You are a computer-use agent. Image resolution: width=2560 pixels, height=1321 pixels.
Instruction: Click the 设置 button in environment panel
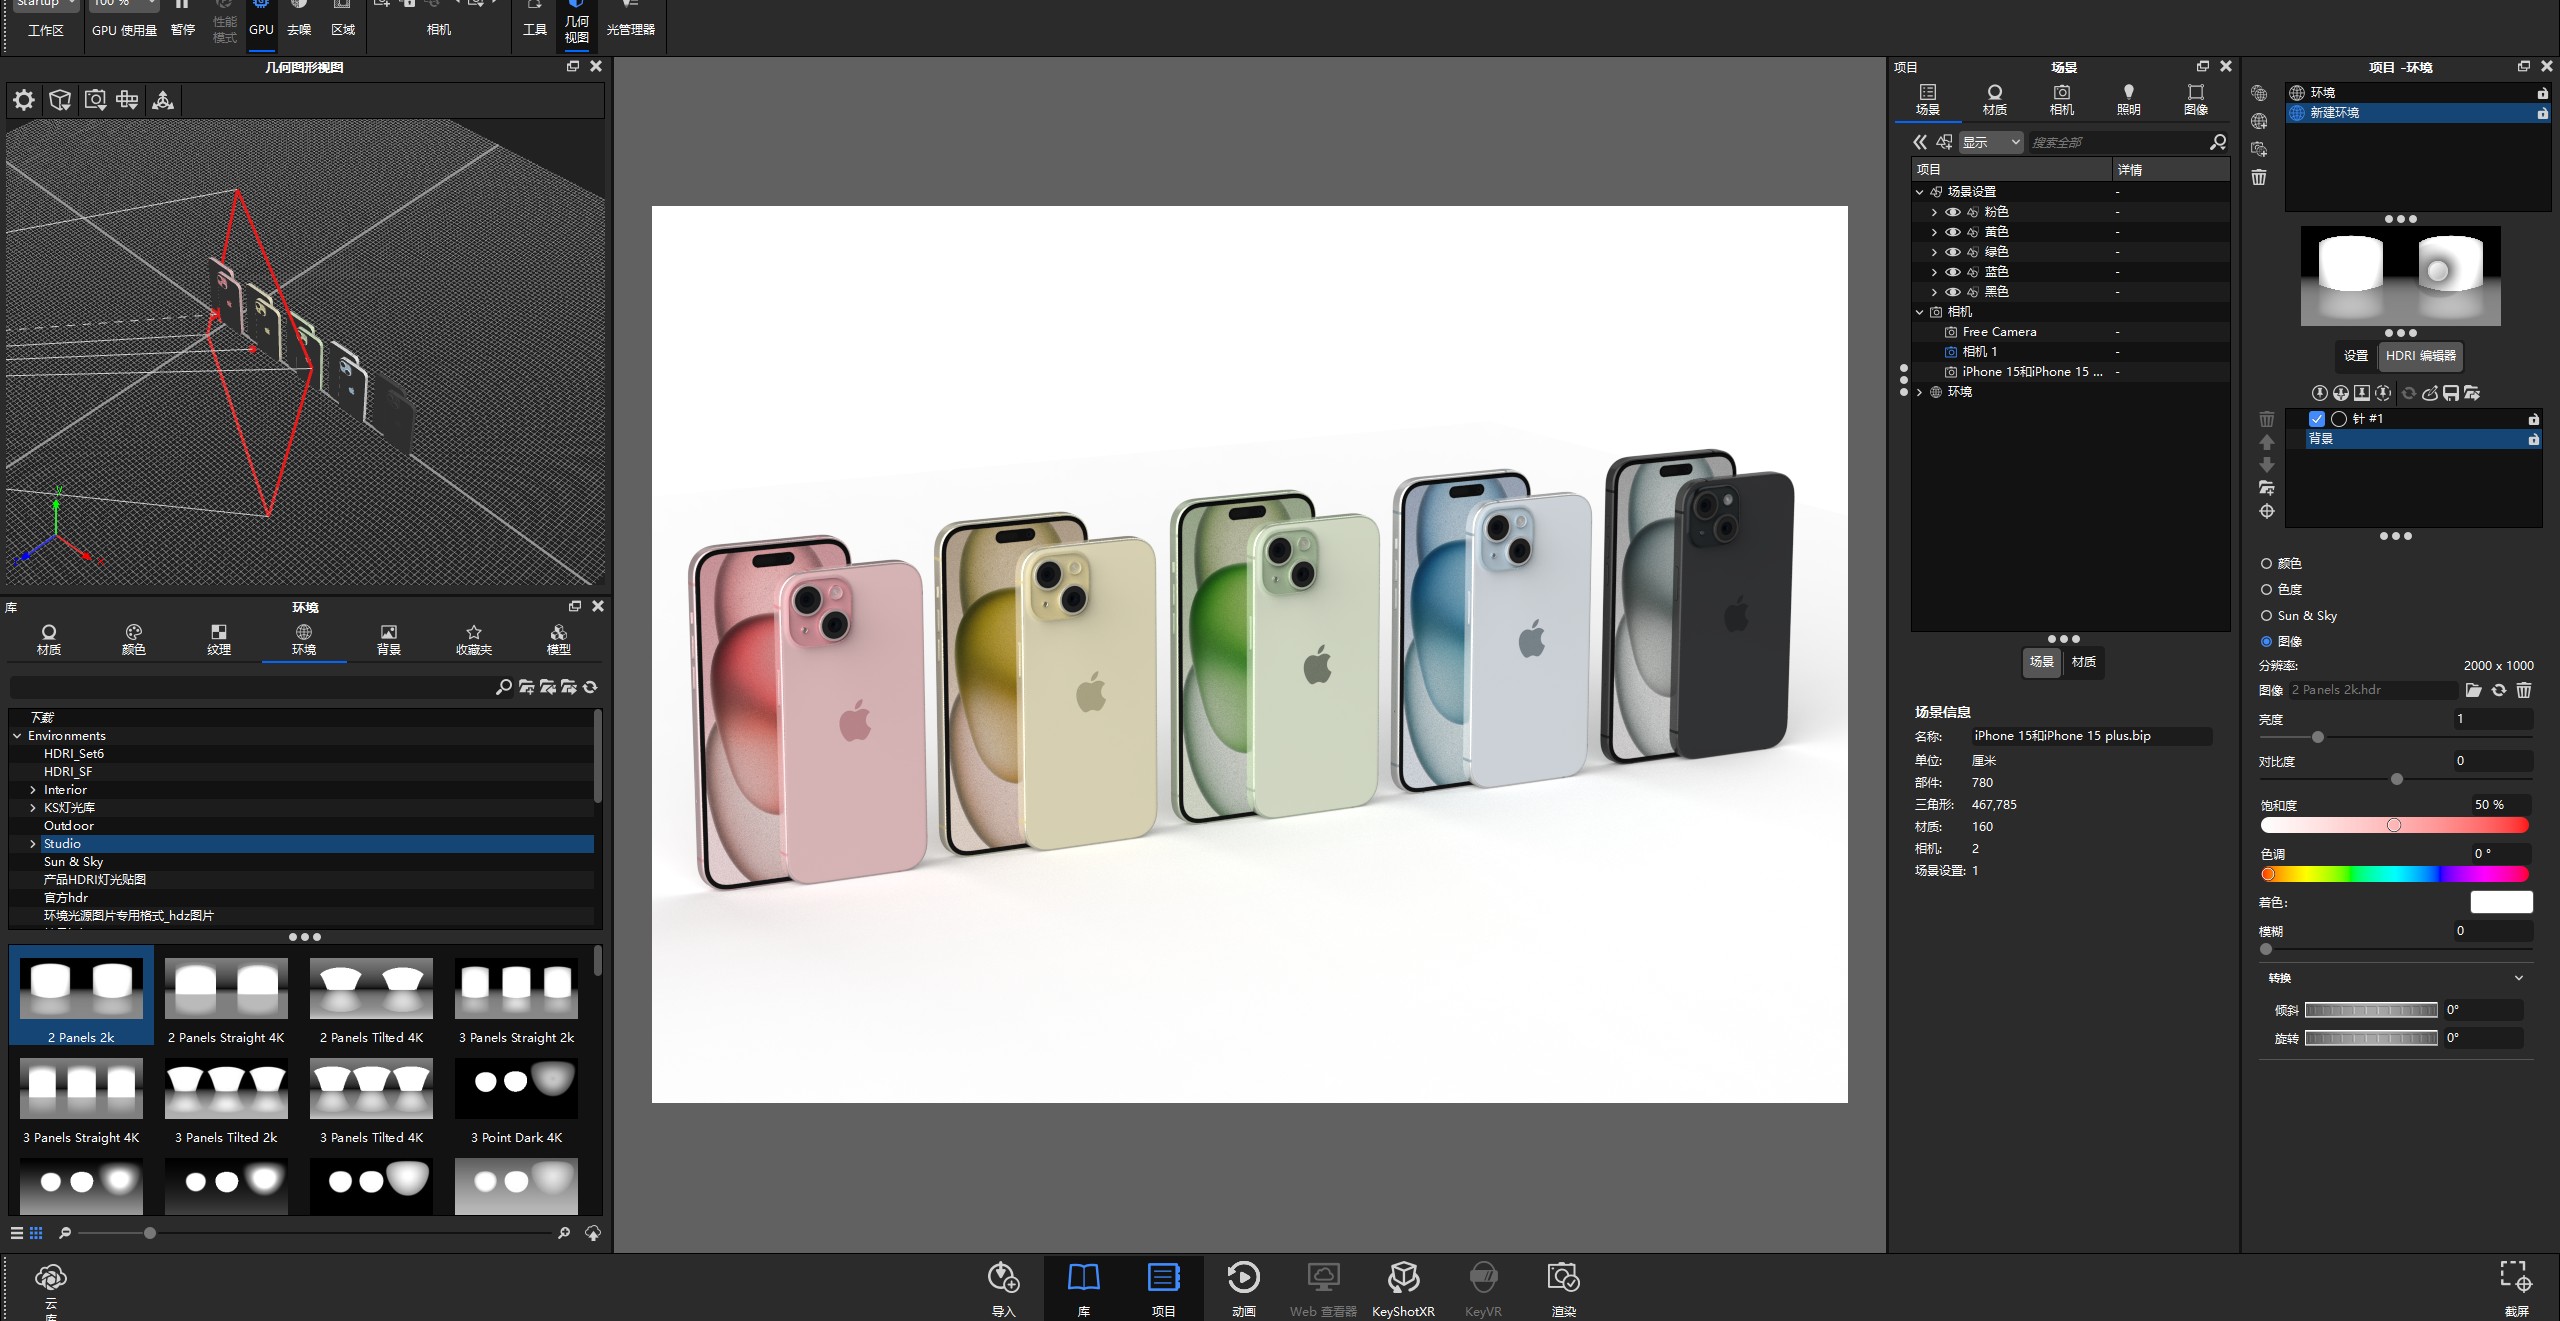pyautogui.click(x=2356, y=356)
